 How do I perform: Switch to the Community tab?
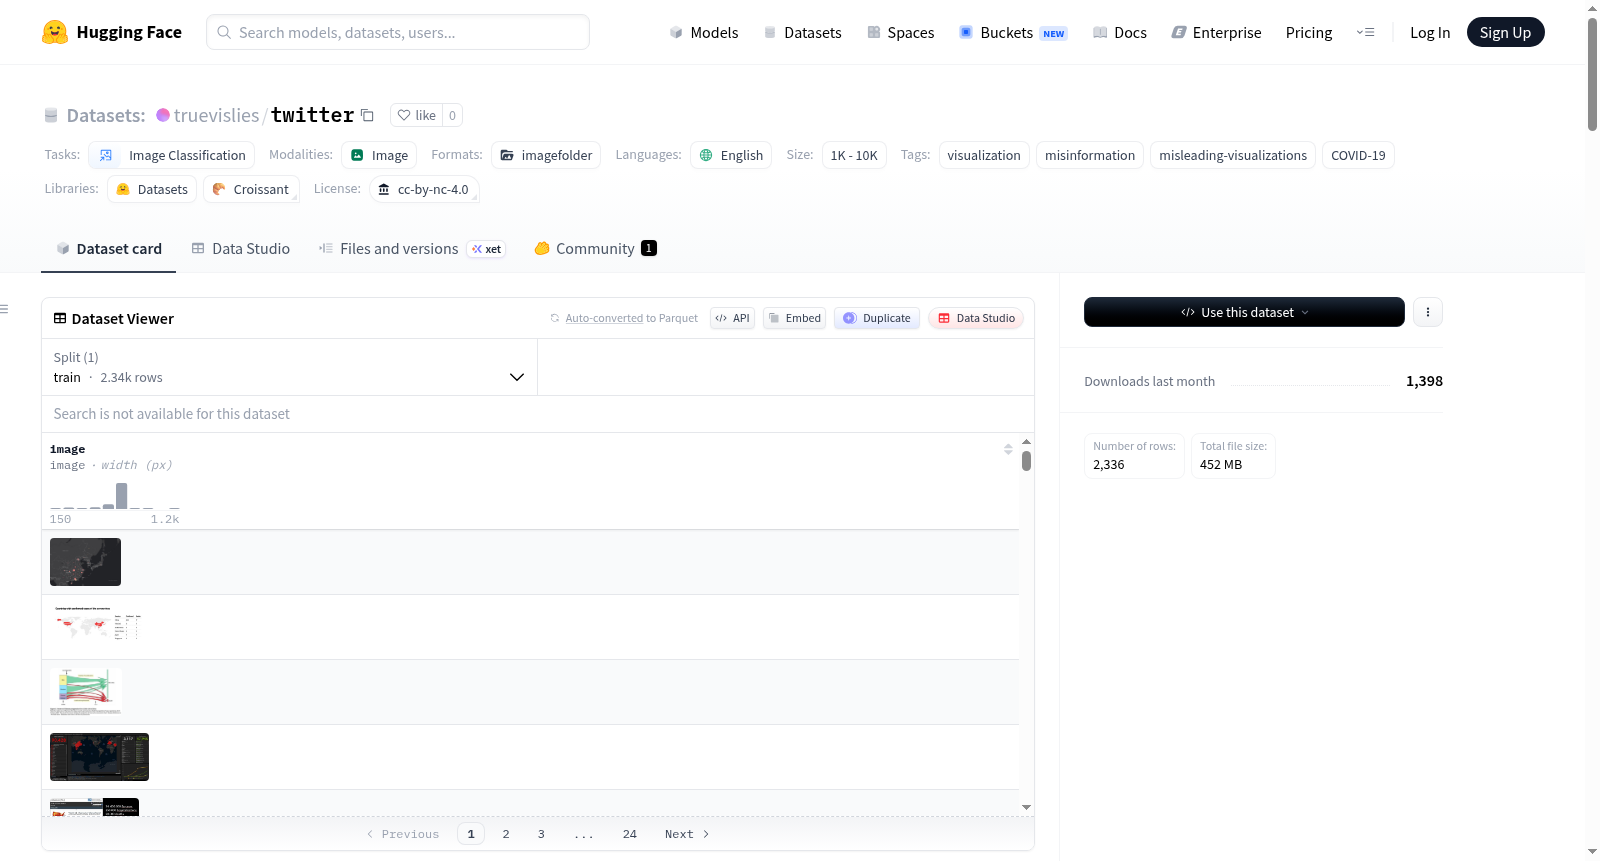(x=595, y=249)
